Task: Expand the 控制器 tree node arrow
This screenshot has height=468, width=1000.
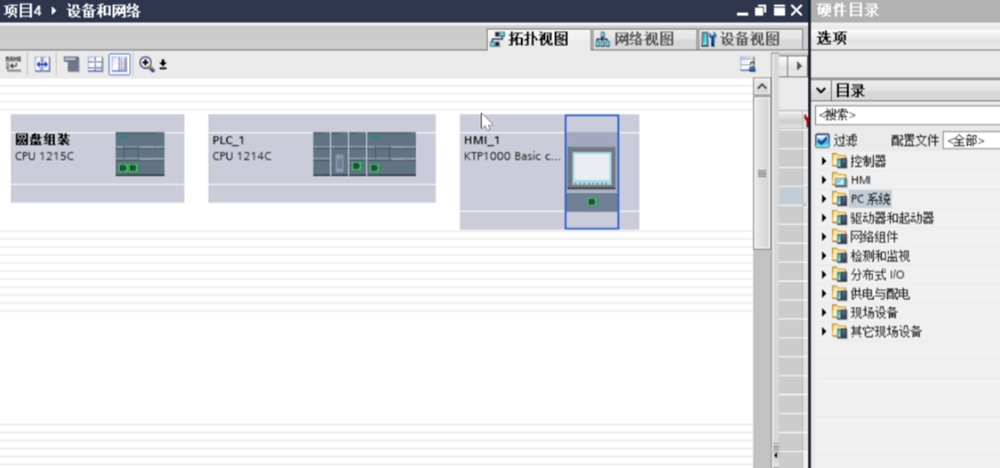Action: 824,161
